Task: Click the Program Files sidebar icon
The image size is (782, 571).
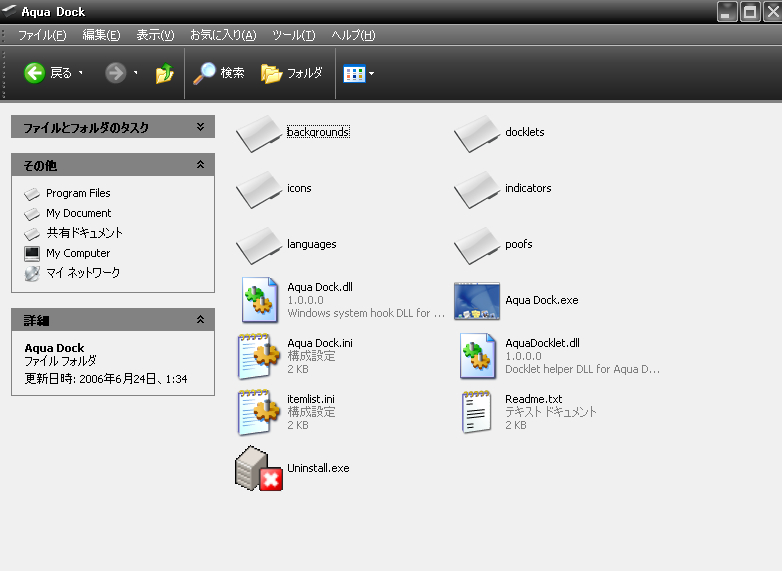Action: point(32,193)
